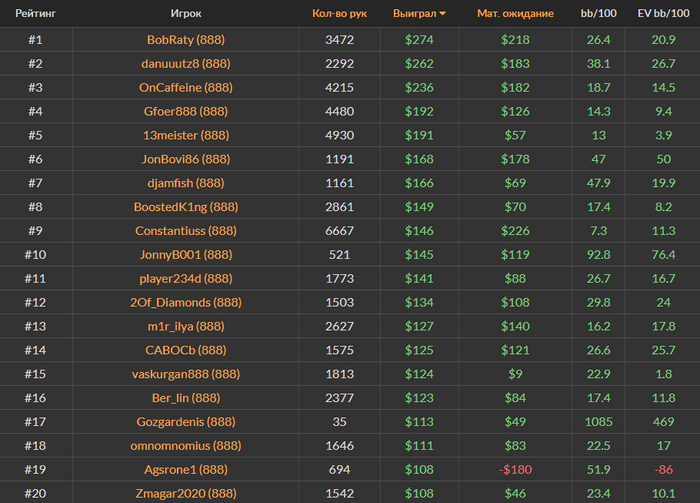Open JonnyB001 (888) profile
Screen dimensions: 700x503
click(x=187, y=255)
